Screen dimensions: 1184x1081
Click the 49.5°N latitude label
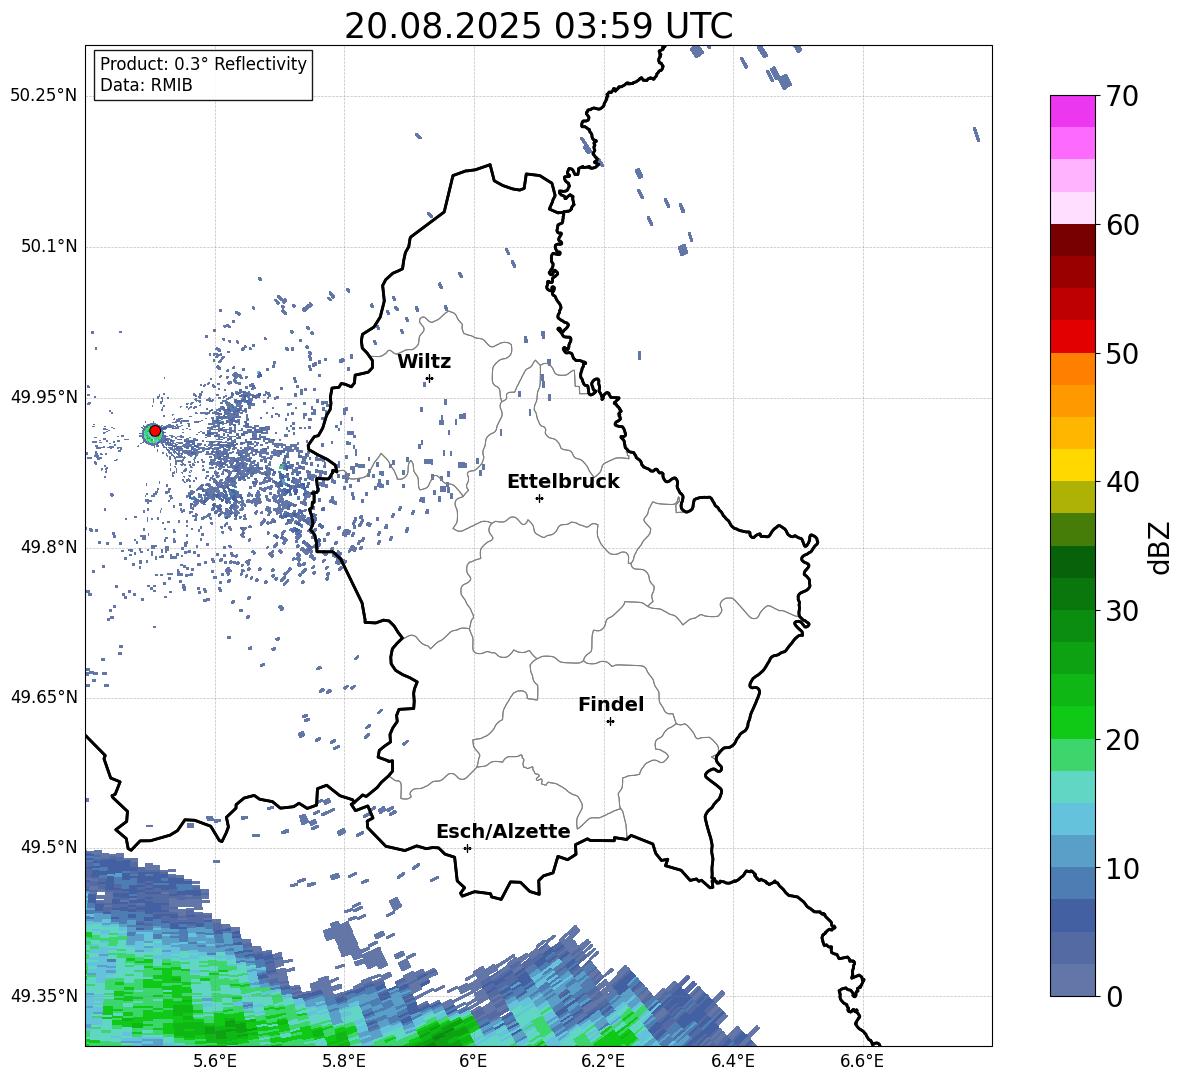point(49,847)
